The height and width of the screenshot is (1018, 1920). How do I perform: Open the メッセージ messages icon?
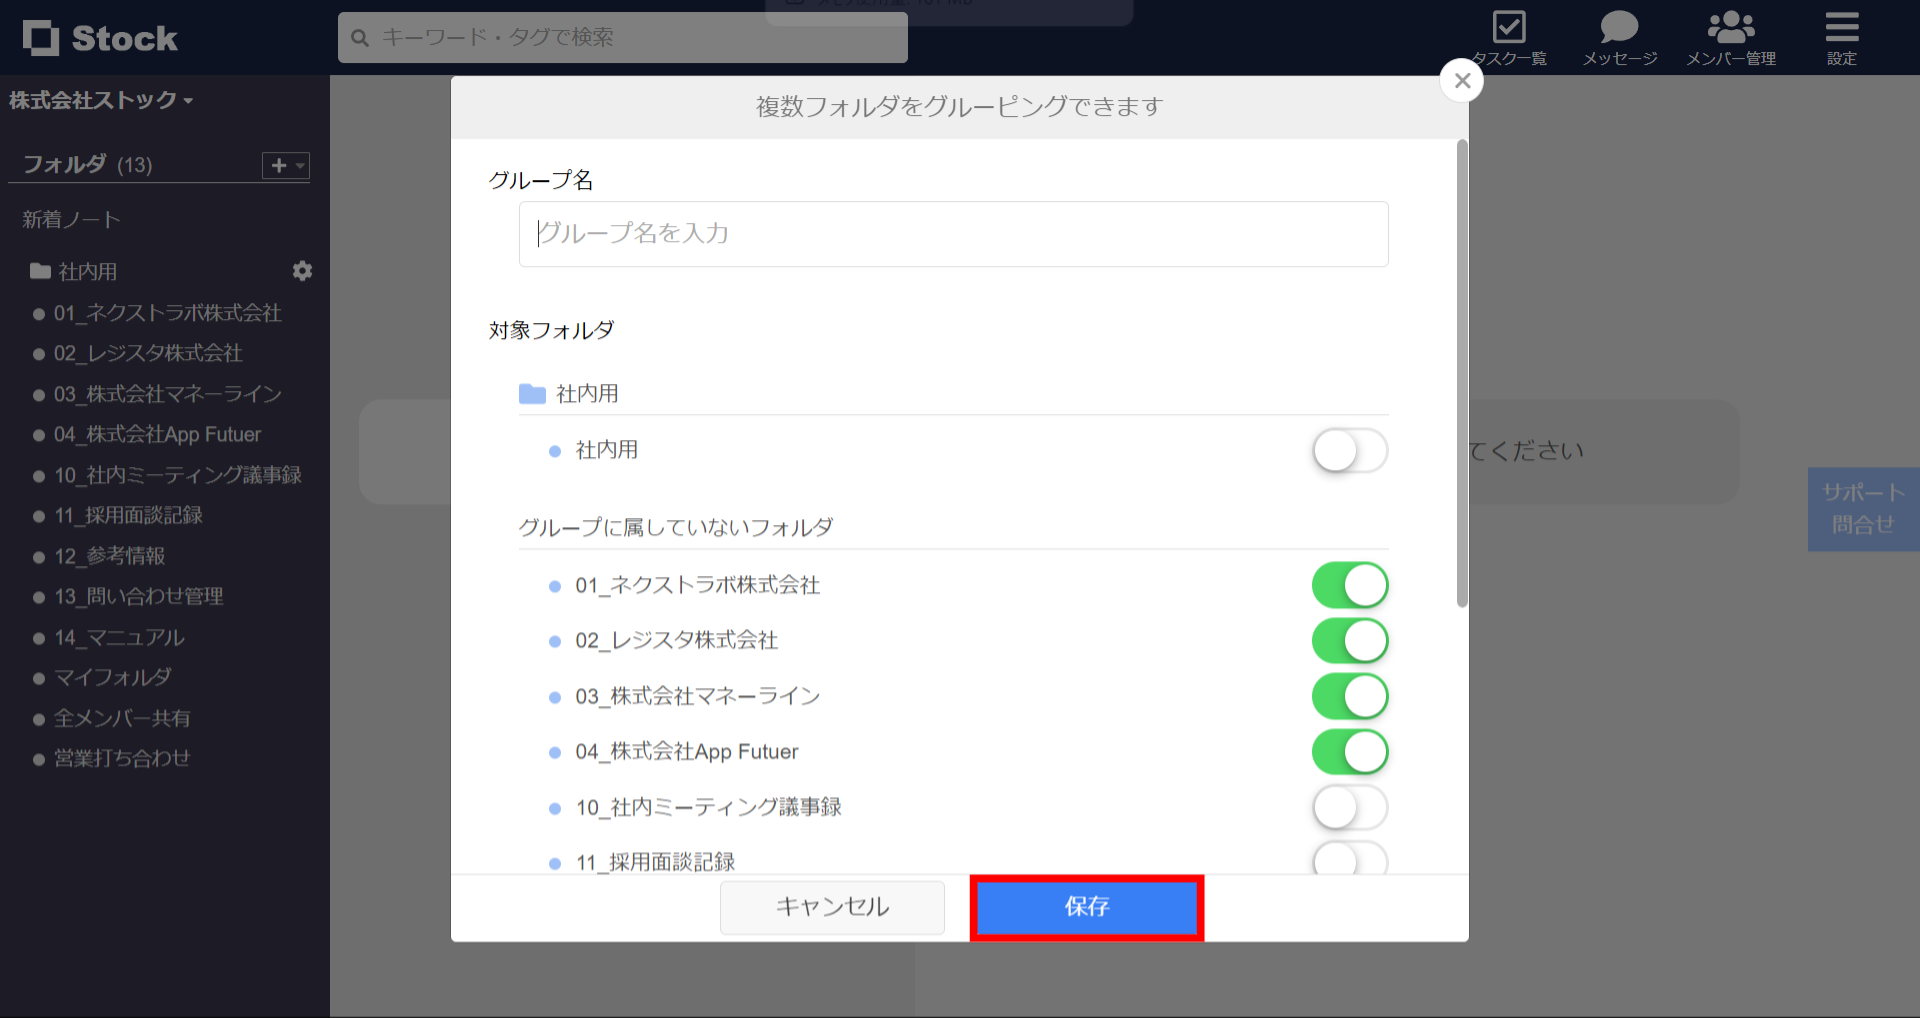[x=1618, y=27]
